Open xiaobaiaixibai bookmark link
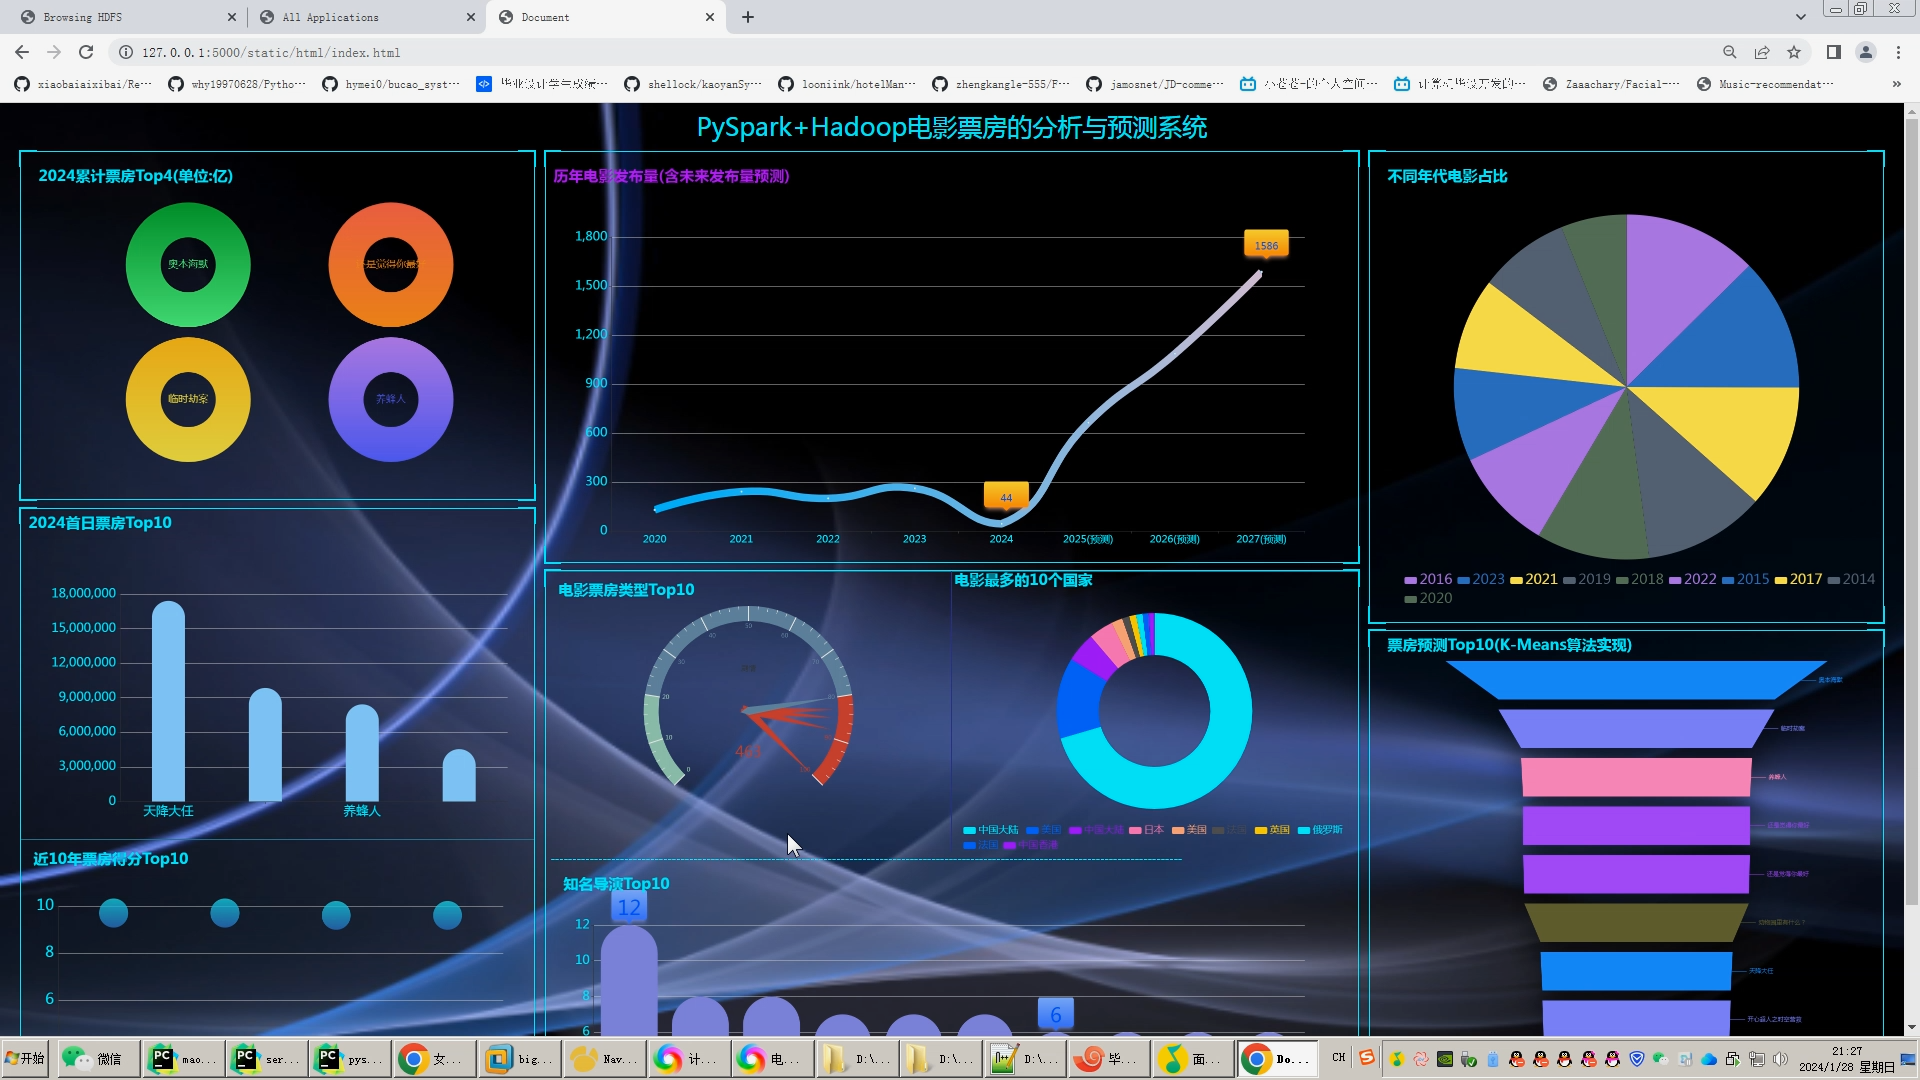This screenshot has width=1920, height=1080. (x=84, y=84)
